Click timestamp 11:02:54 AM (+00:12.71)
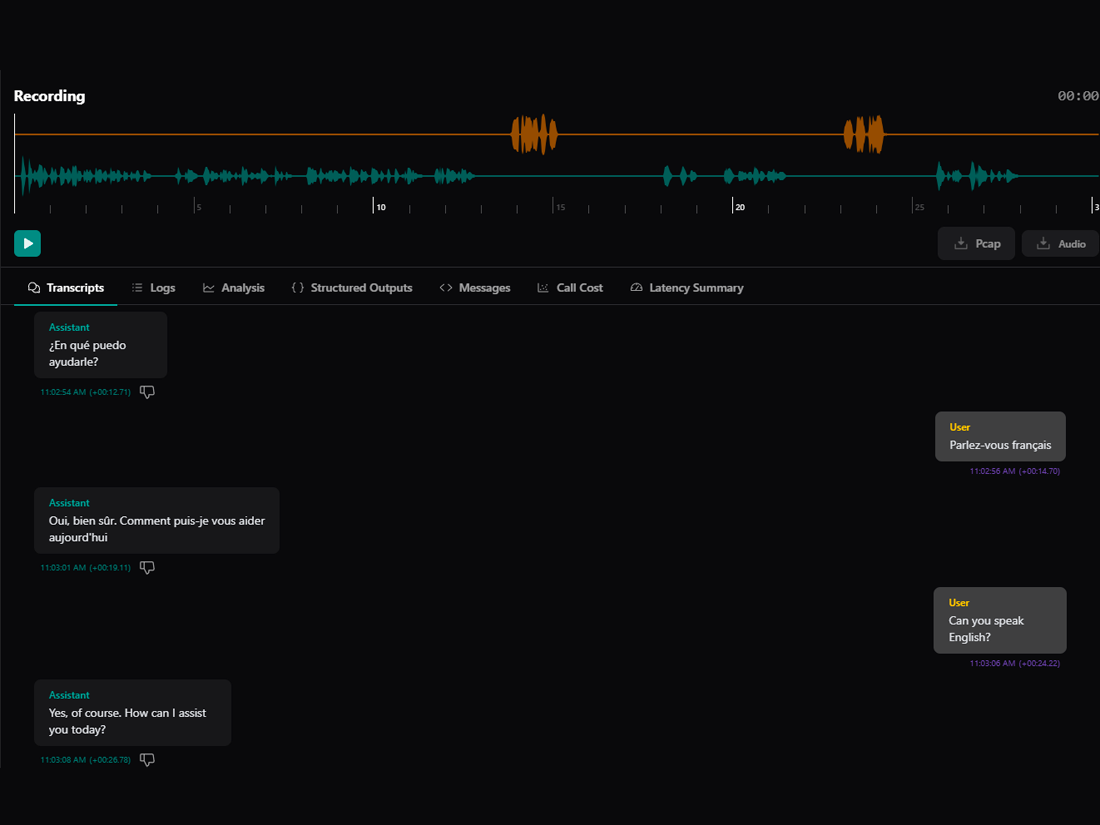 86,392
